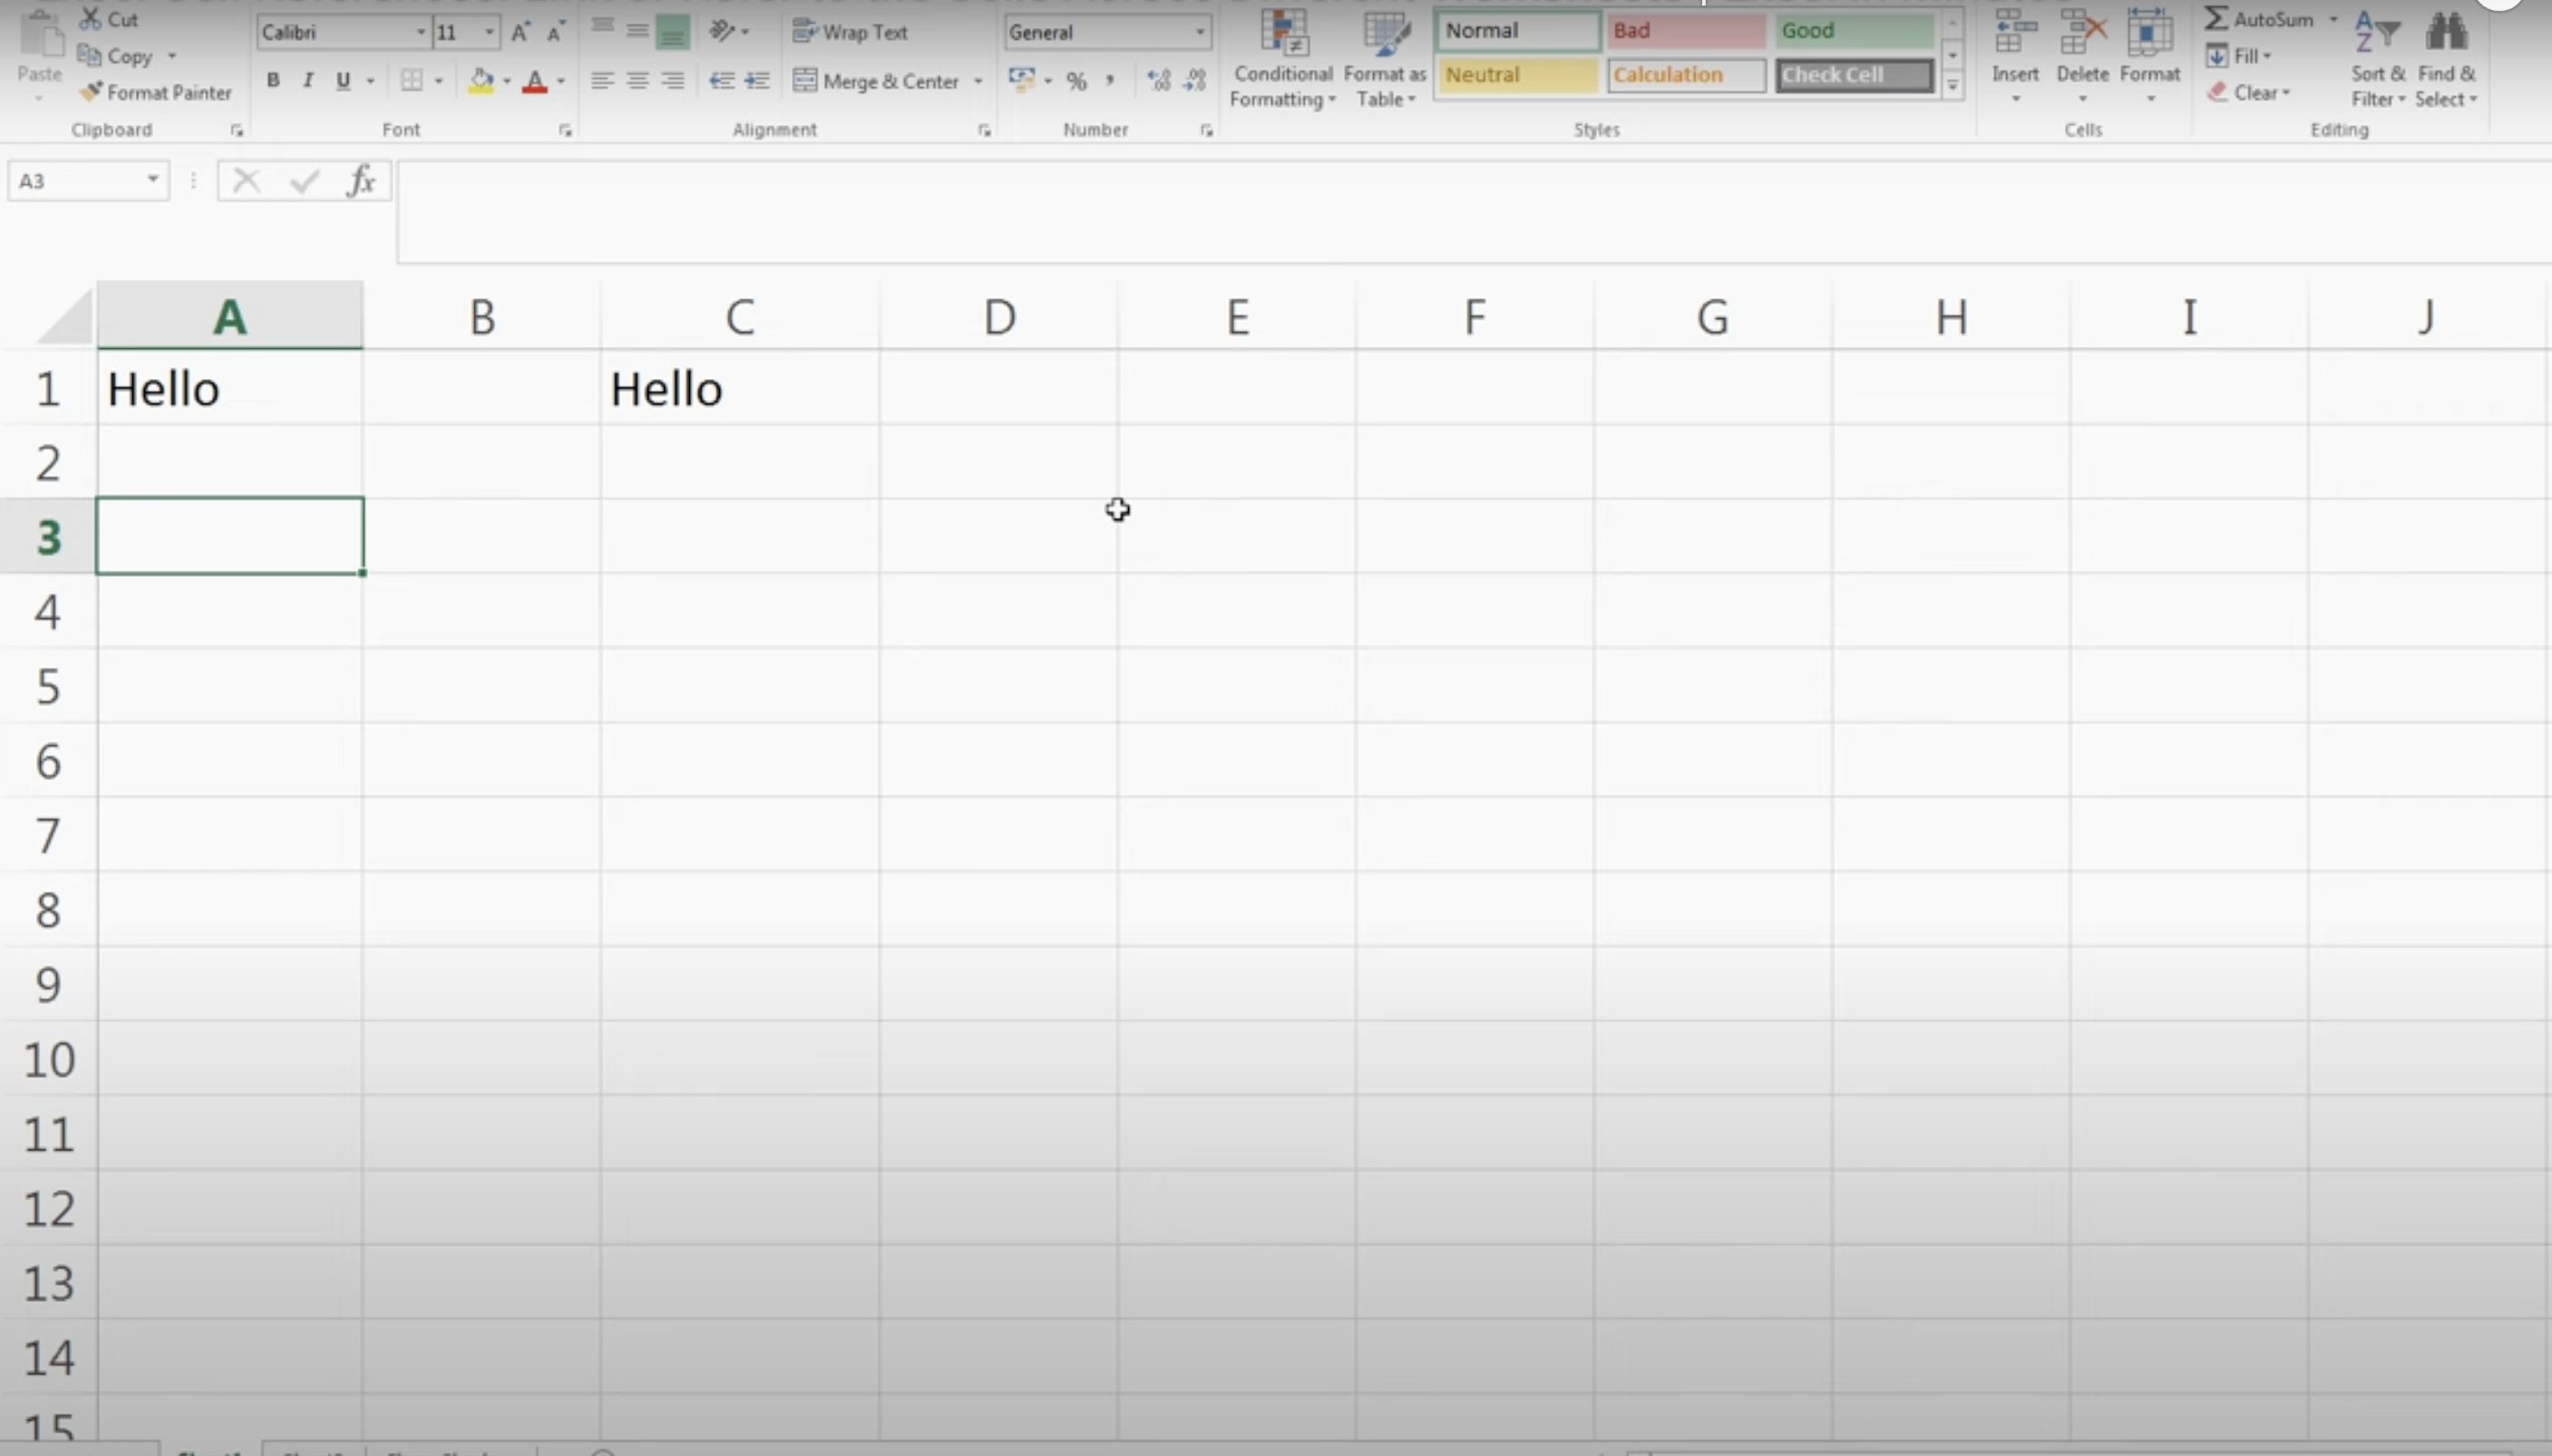Viewport: 2552px width, 1456px height.
Task: Center text horizontally
Action: pos(638,80)
